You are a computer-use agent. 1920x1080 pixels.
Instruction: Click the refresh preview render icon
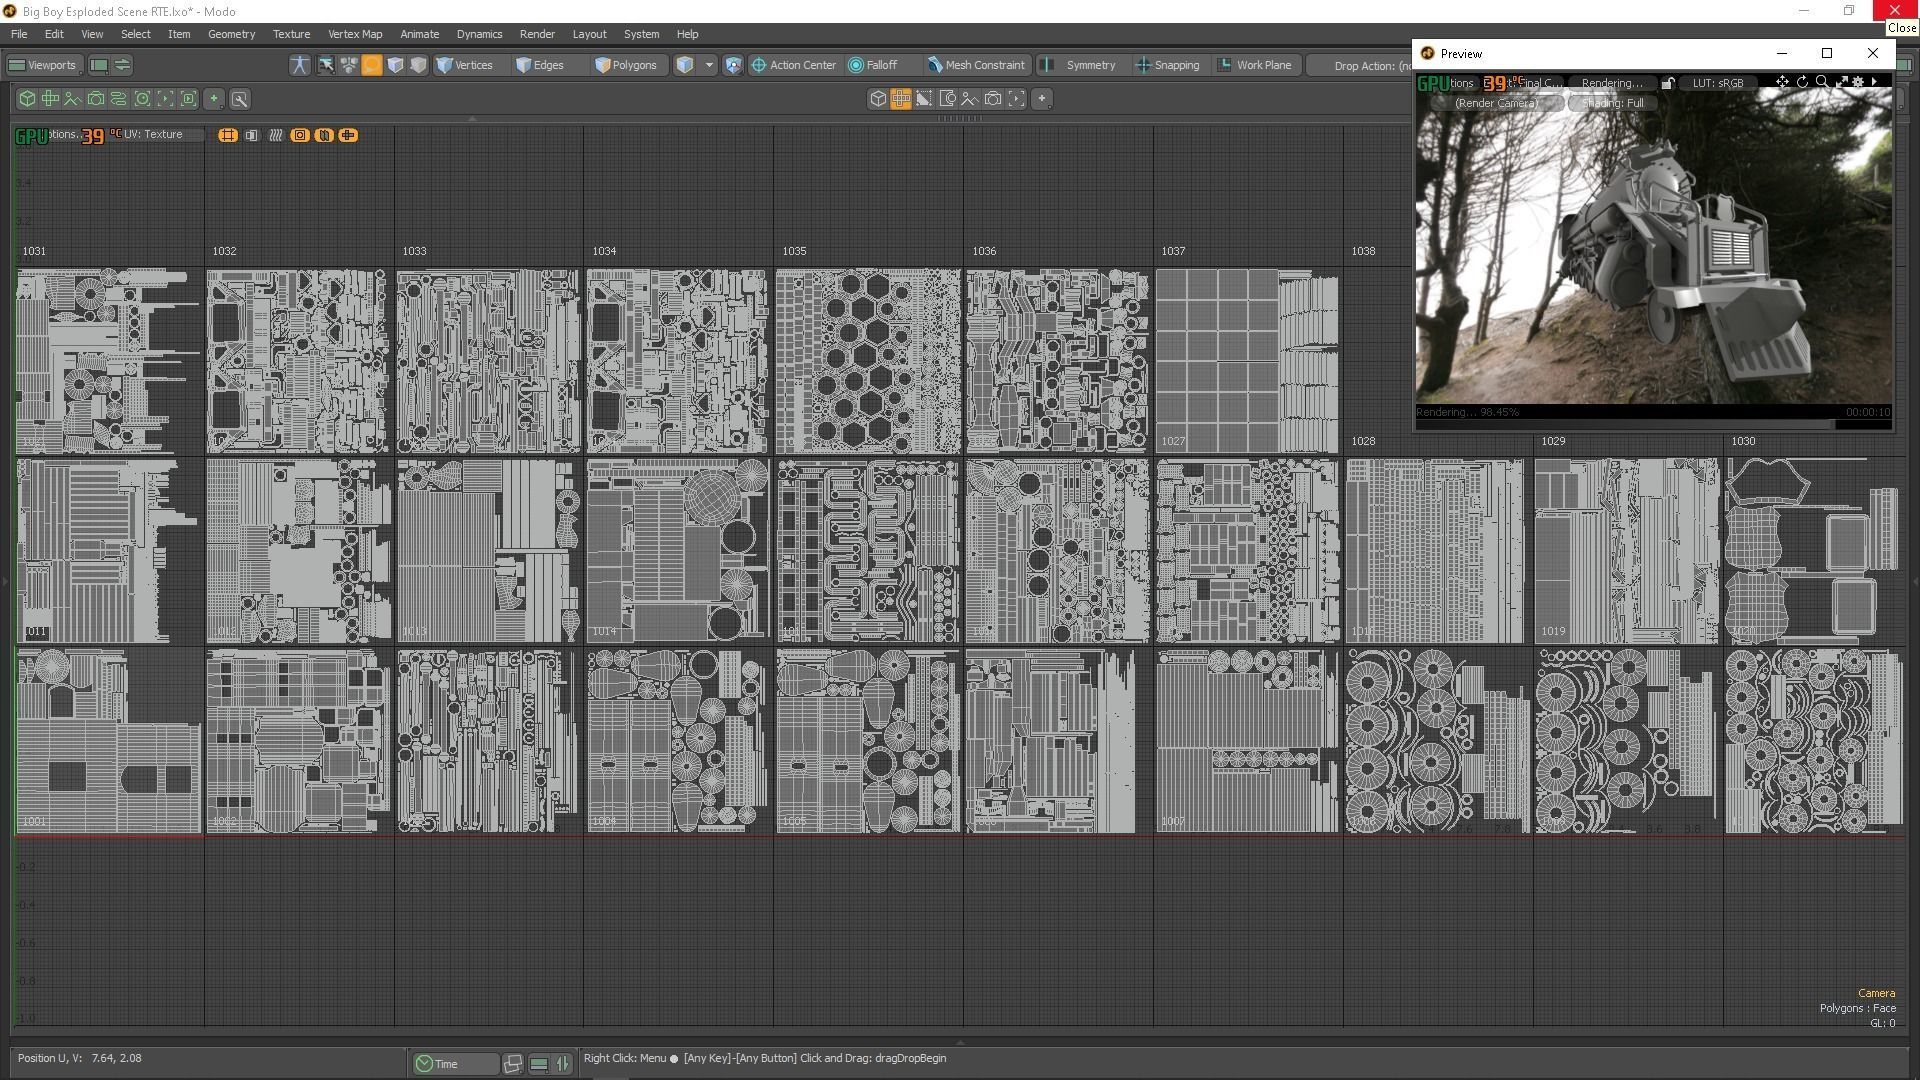pos(1802,83)
